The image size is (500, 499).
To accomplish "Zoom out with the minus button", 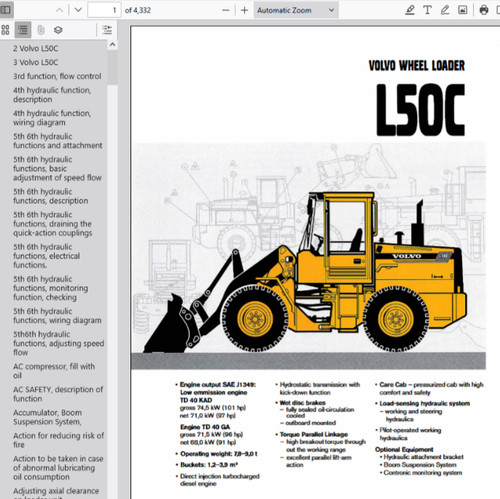I will tap(226, 10).
